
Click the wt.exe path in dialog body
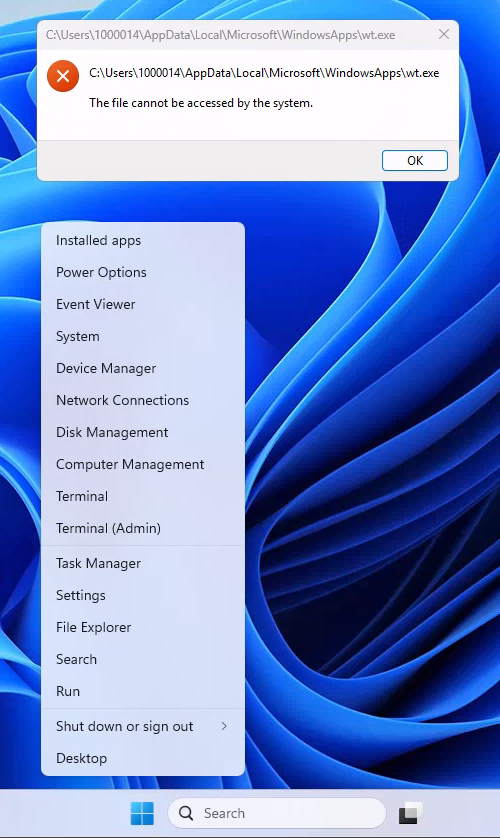point(264,73)
